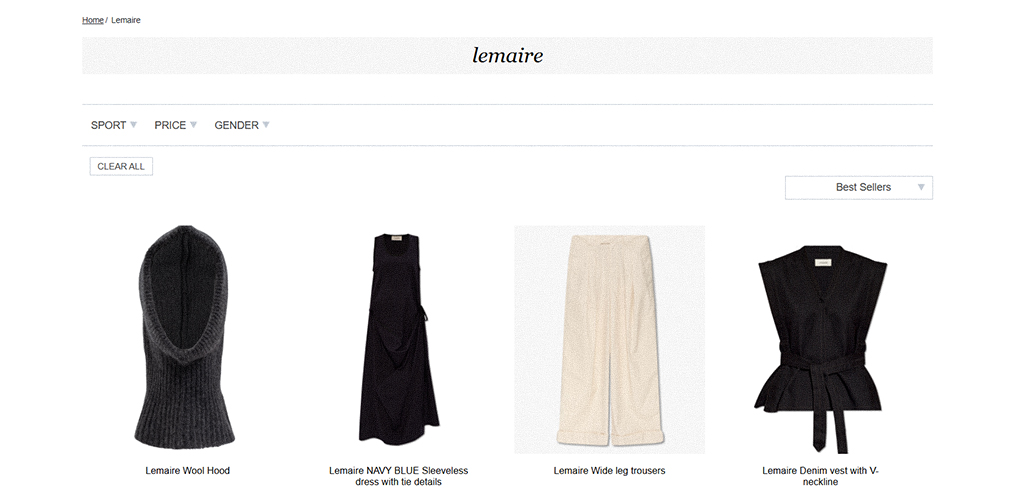Click the lemaire page heading banner
Image resolution: width=1024 pixels, height=501 pixels.
click(507, 56)
